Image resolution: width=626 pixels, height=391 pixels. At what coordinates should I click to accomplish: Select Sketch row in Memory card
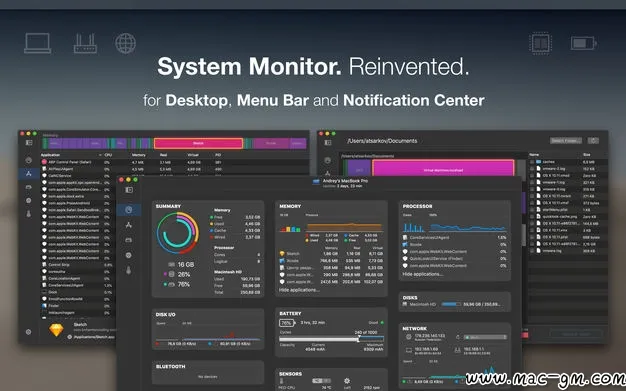[x=331, y=254]
